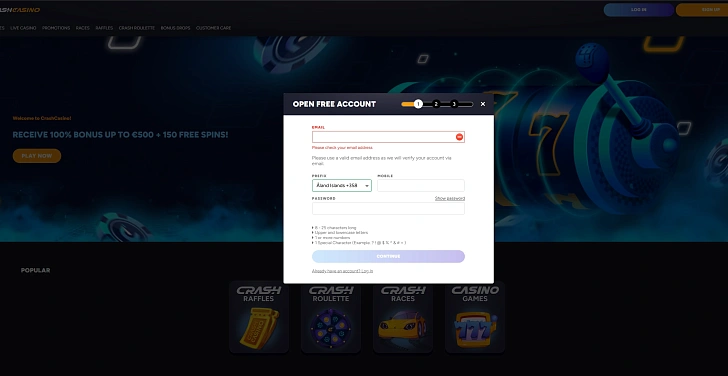728x376 pixels.
Task: Open the Bonus Drops menu item
Action: 176,28
